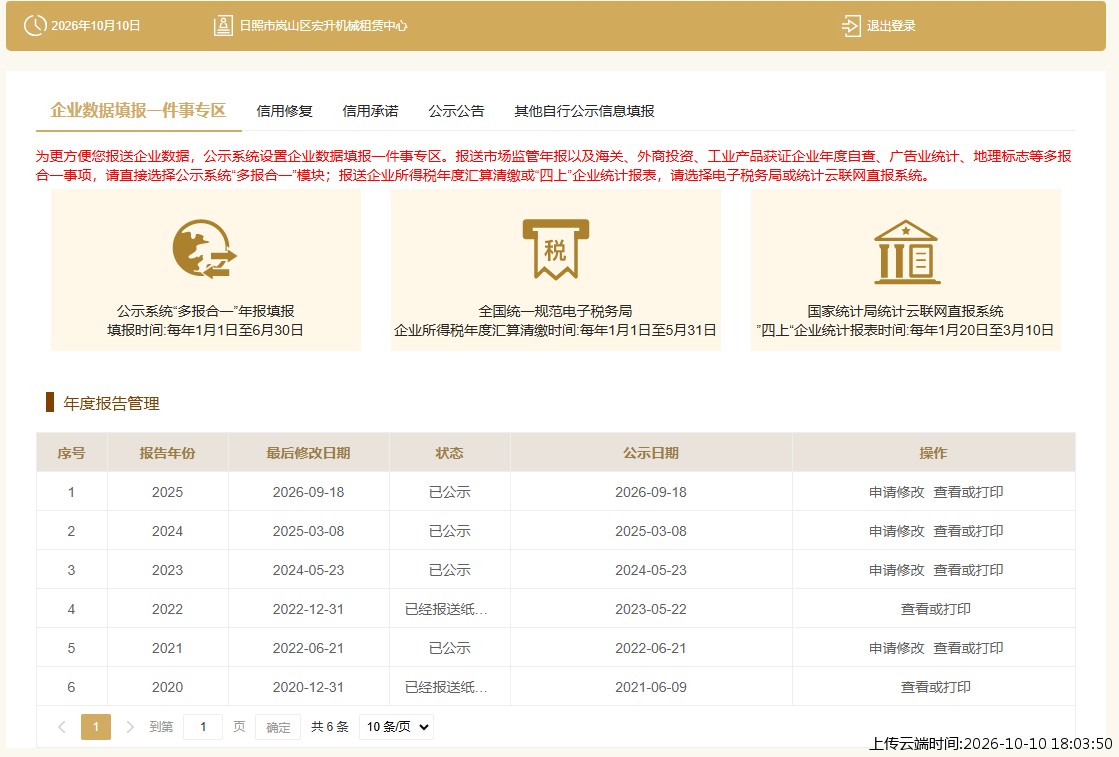The image size is (1119, 757).
Task: Click the 最后修改日期 column header
Action: tap(308, 453)
